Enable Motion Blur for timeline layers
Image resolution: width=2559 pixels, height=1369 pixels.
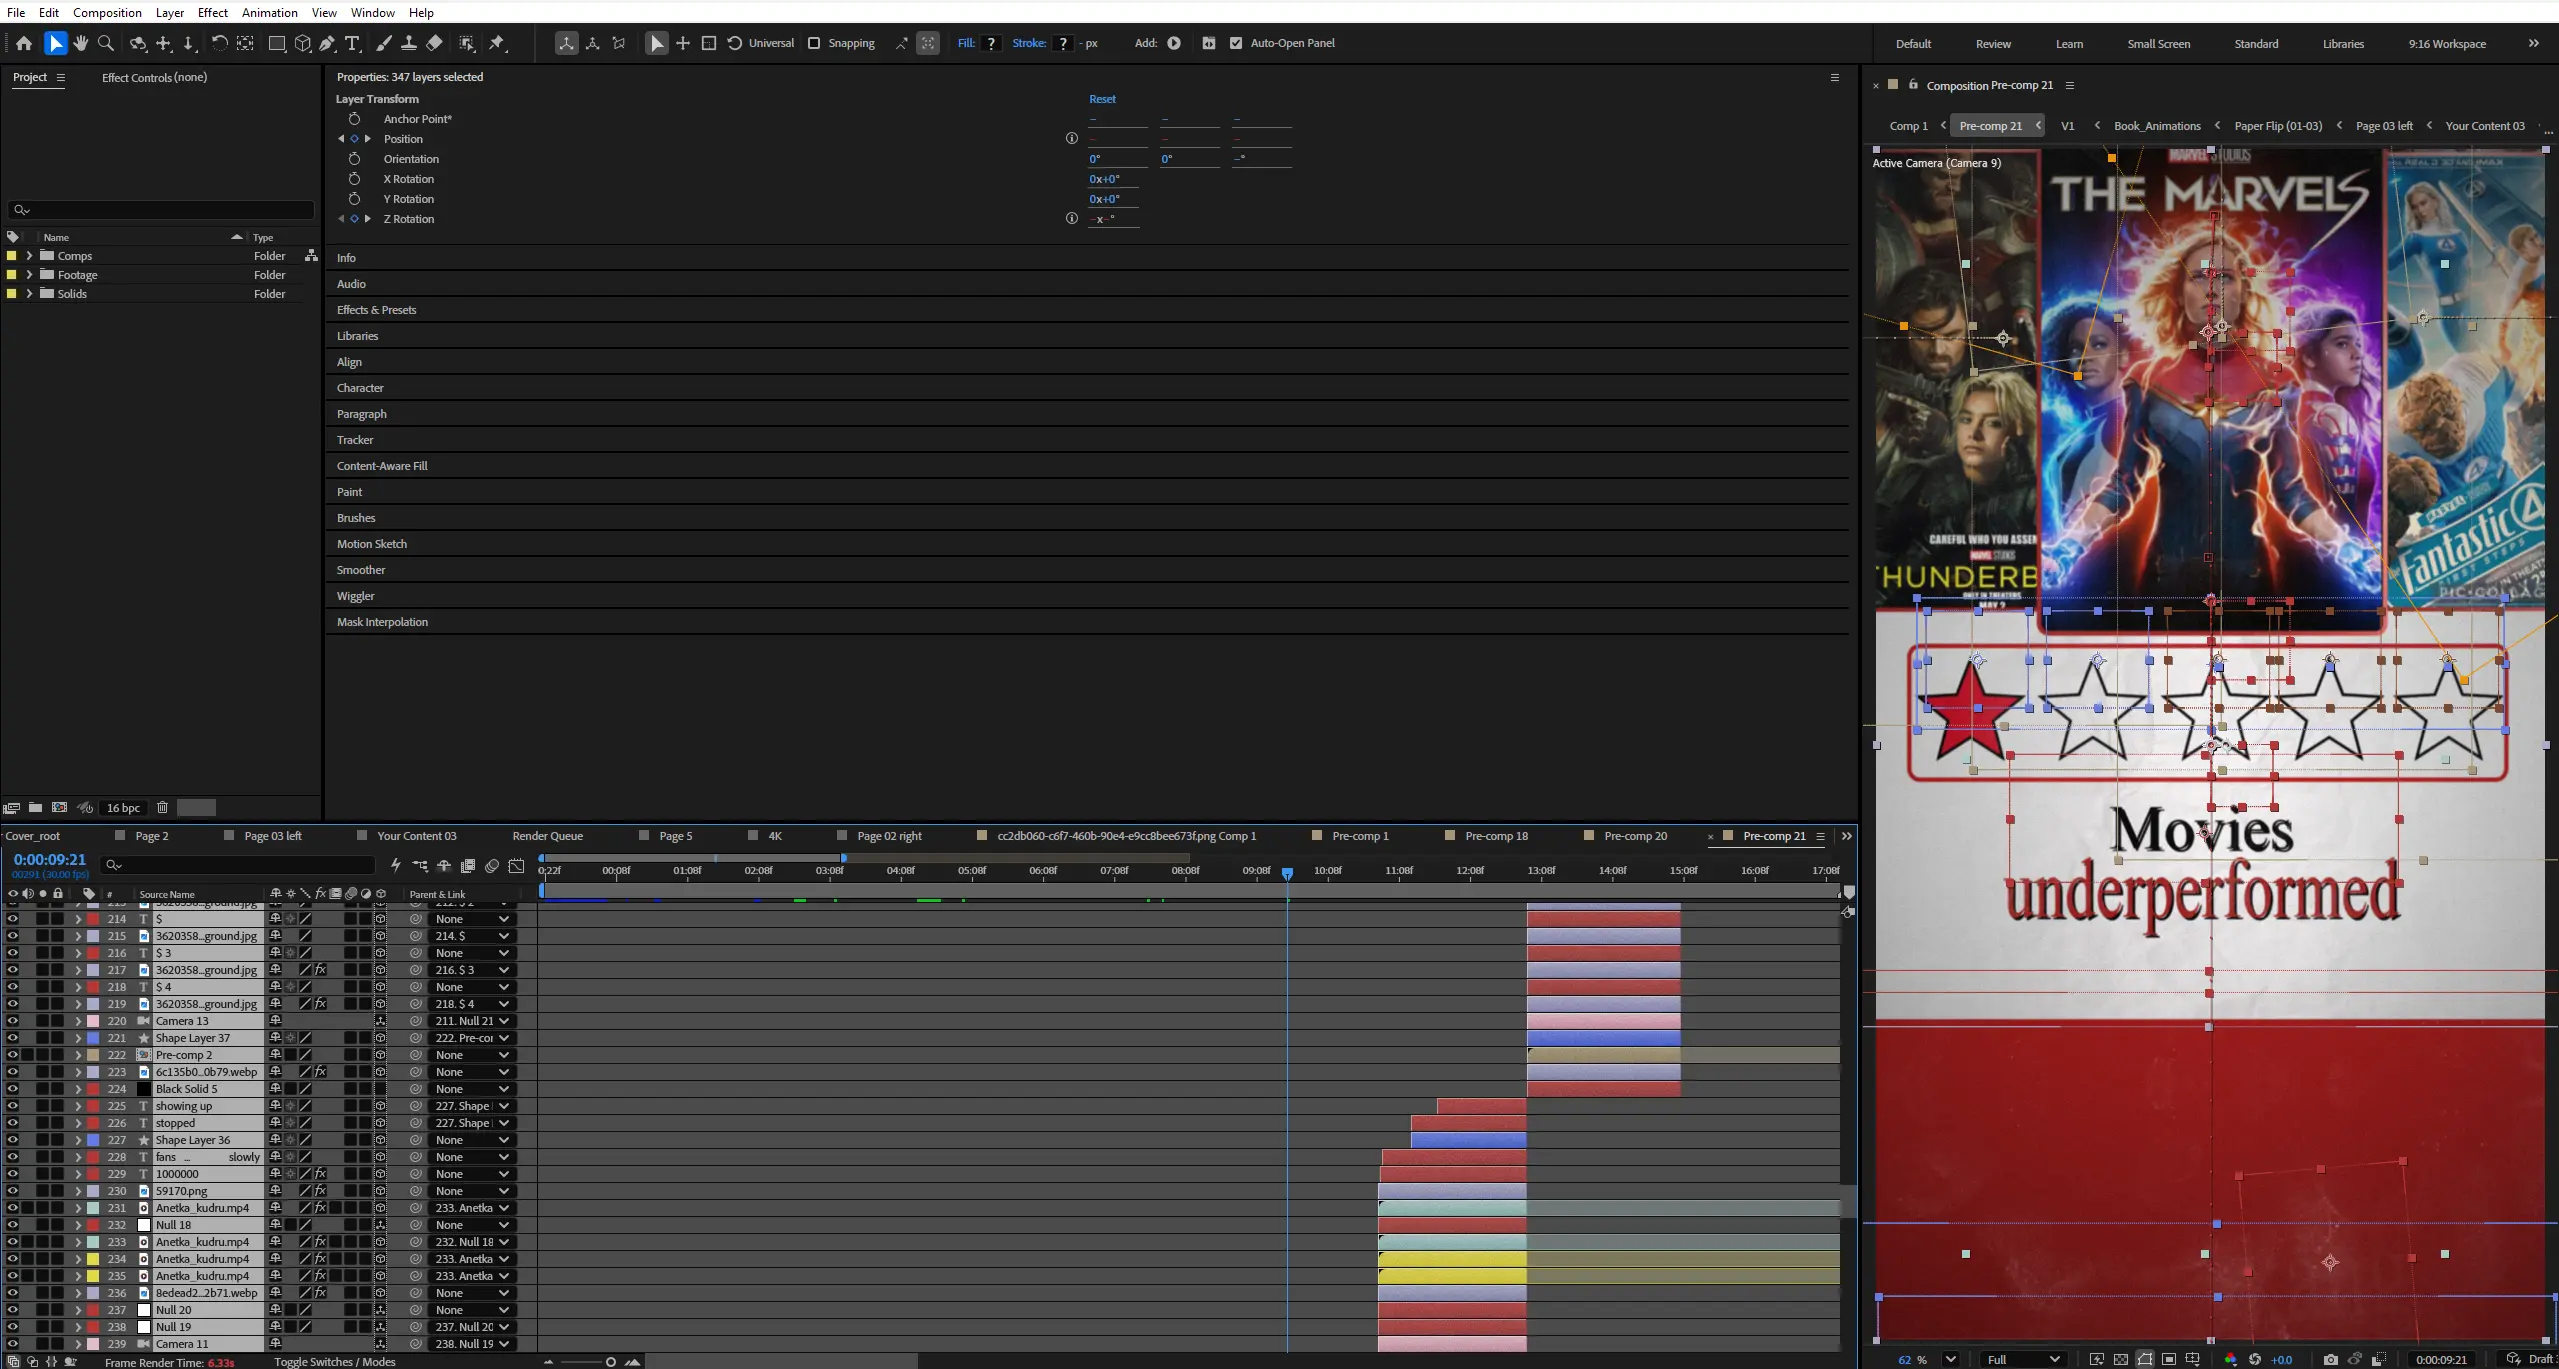[x=492, y=865]
